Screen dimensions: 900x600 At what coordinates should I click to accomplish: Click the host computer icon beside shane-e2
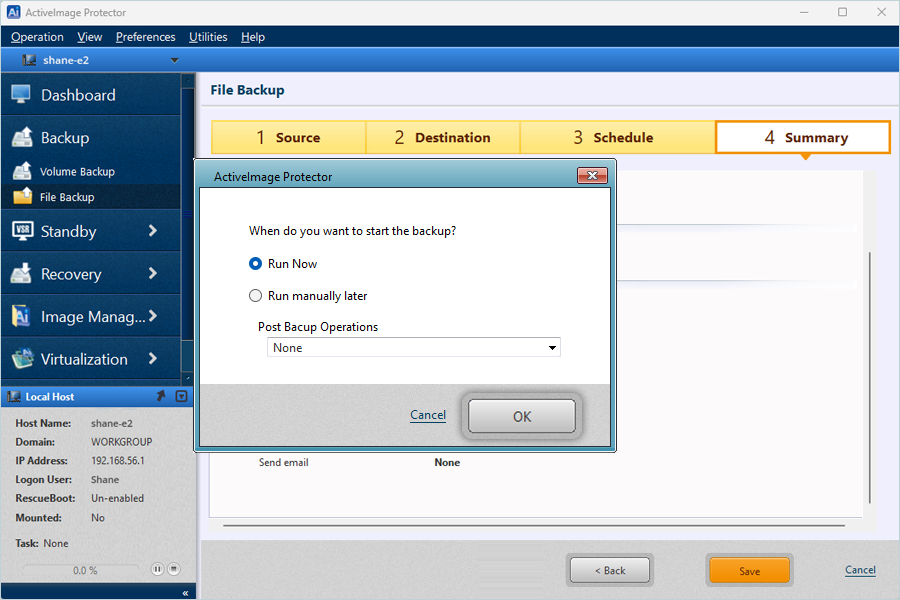click(x=29, y=60)
